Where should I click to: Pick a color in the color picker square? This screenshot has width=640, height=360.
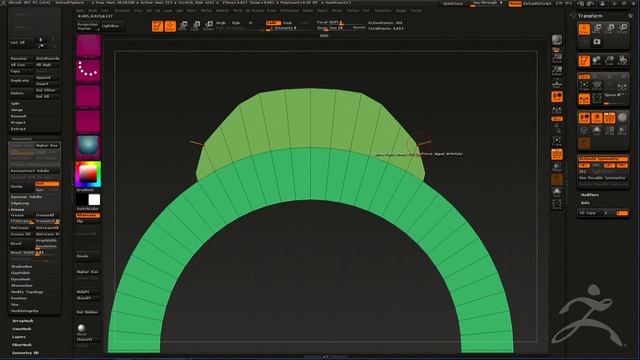(x=88, y=174)
